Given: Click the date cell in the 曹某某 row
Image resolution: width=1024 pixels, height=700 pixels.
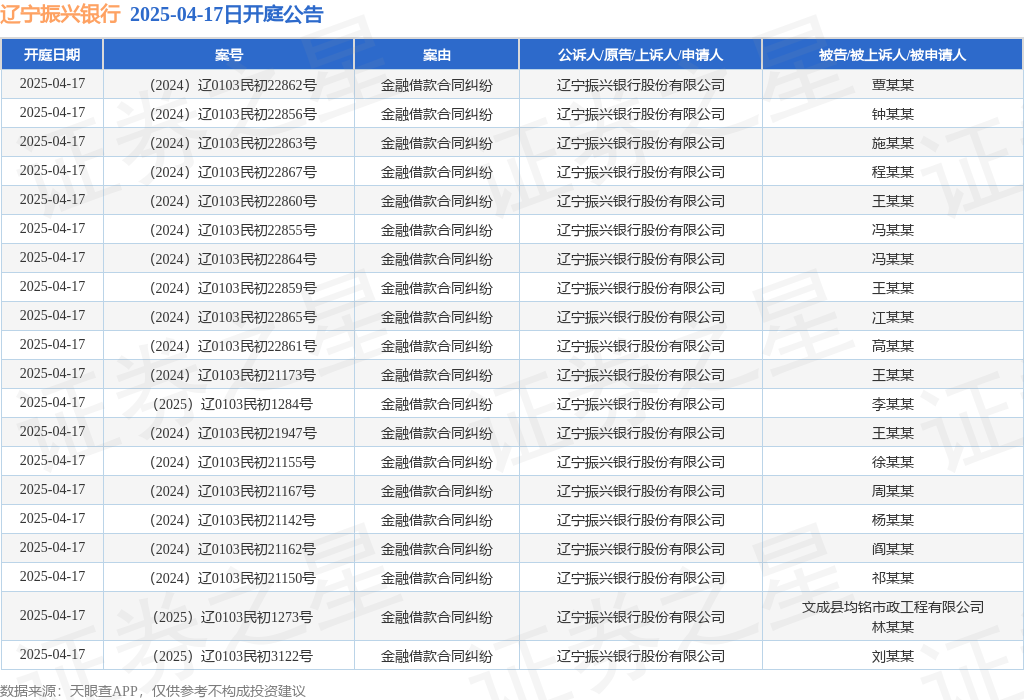Looking at the screenshot, I should click(x=52, y=84).
